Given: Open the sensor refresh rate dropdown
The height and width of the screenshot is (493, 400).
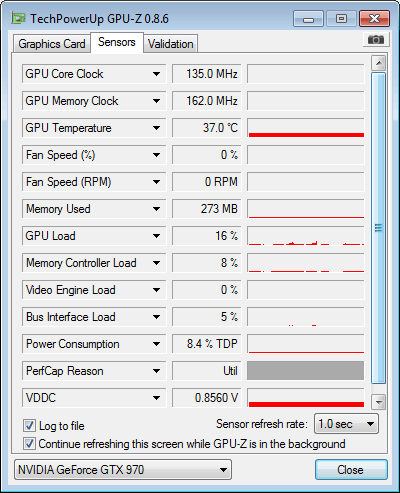Looking at the screenshot, I should coord(346,424).
